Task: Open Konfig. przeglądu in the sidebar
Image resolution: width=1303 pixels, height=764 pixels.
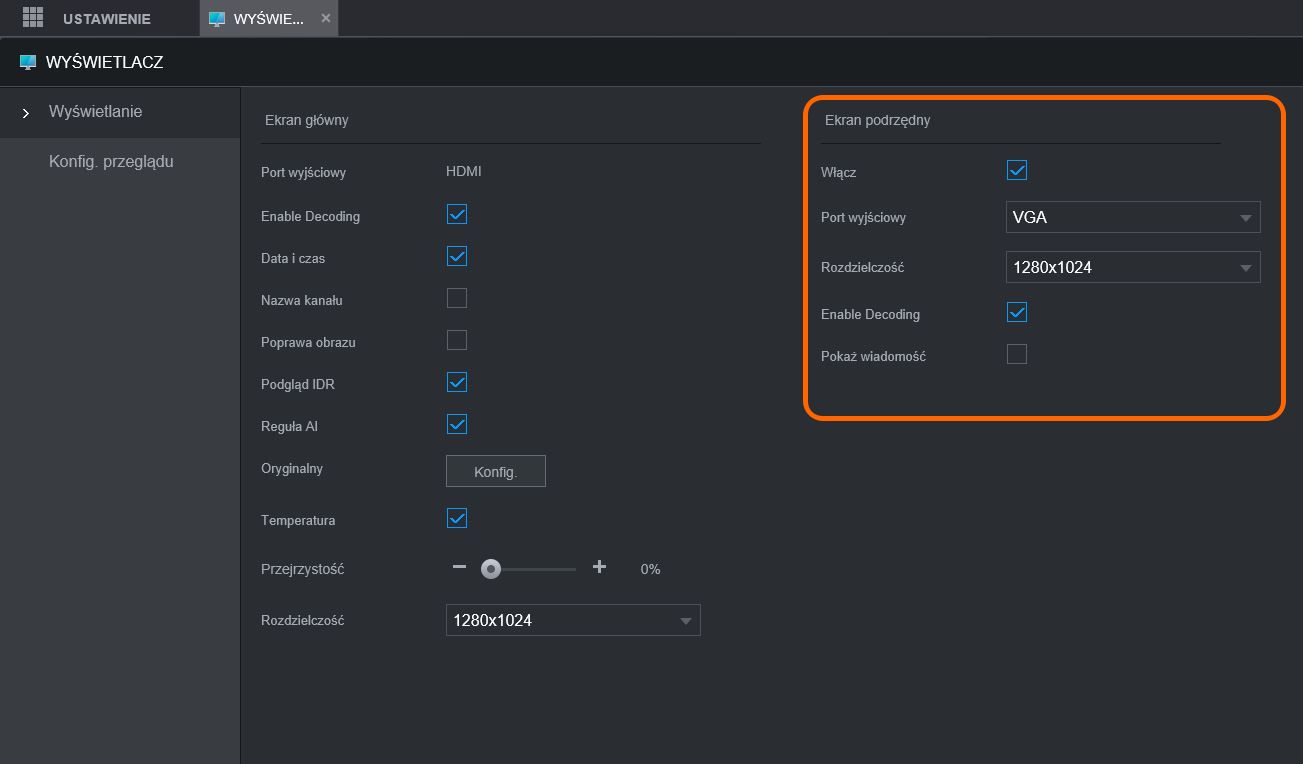Action: point(111,162)
